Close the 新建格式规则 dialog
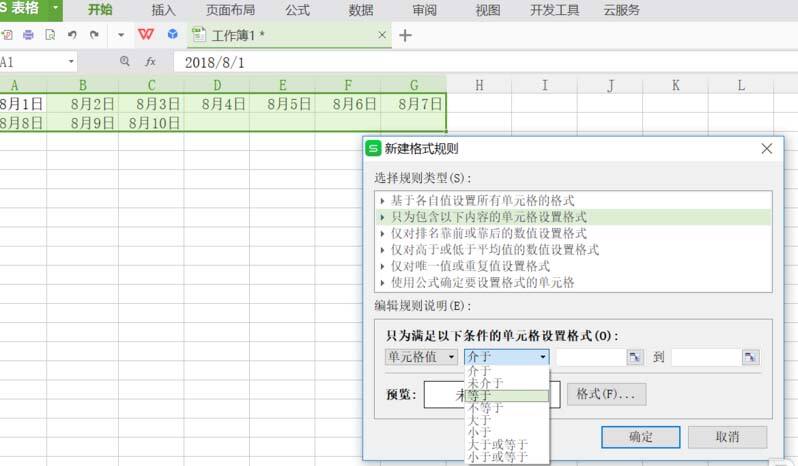The height and width of the screenshot is (466, 798). point(766,149)
